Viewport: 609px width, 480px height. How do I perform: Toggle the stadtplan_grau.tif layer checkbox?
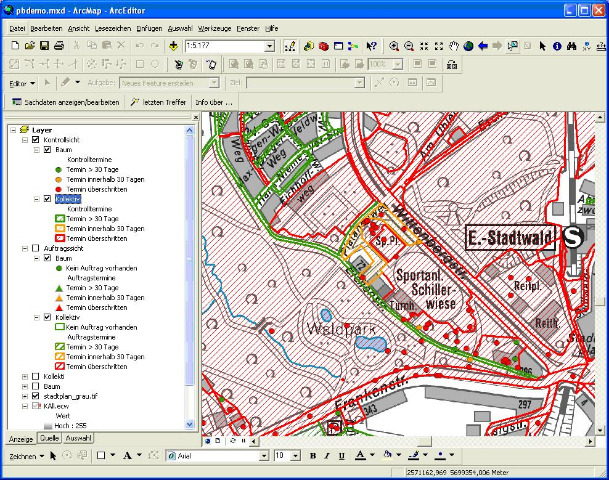[x=36, y=396]
